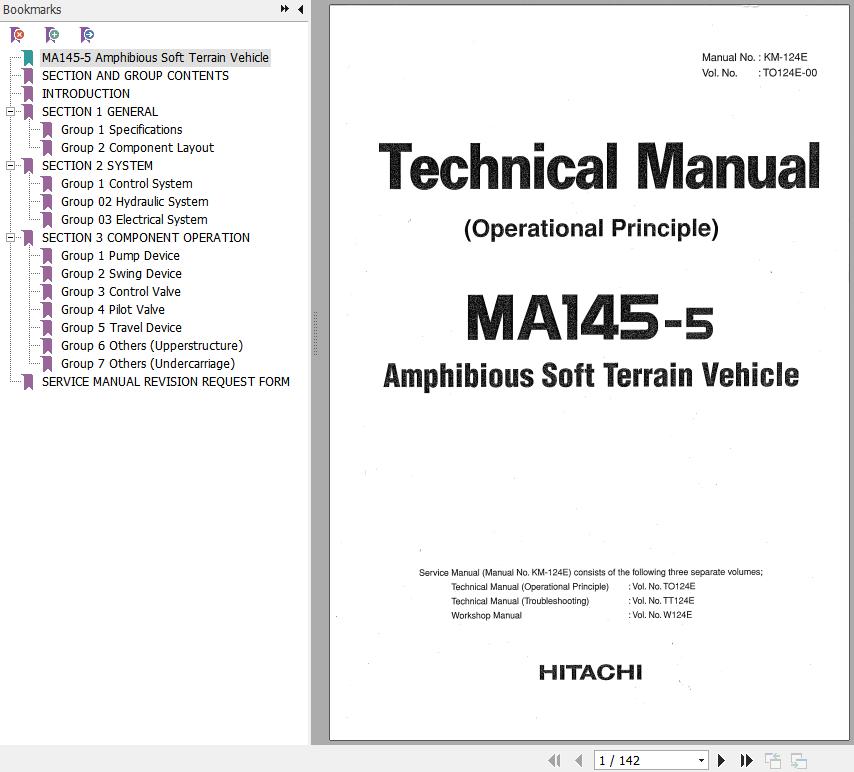
Task: Click the add new bookmark icon
Action: click(52, 35)
